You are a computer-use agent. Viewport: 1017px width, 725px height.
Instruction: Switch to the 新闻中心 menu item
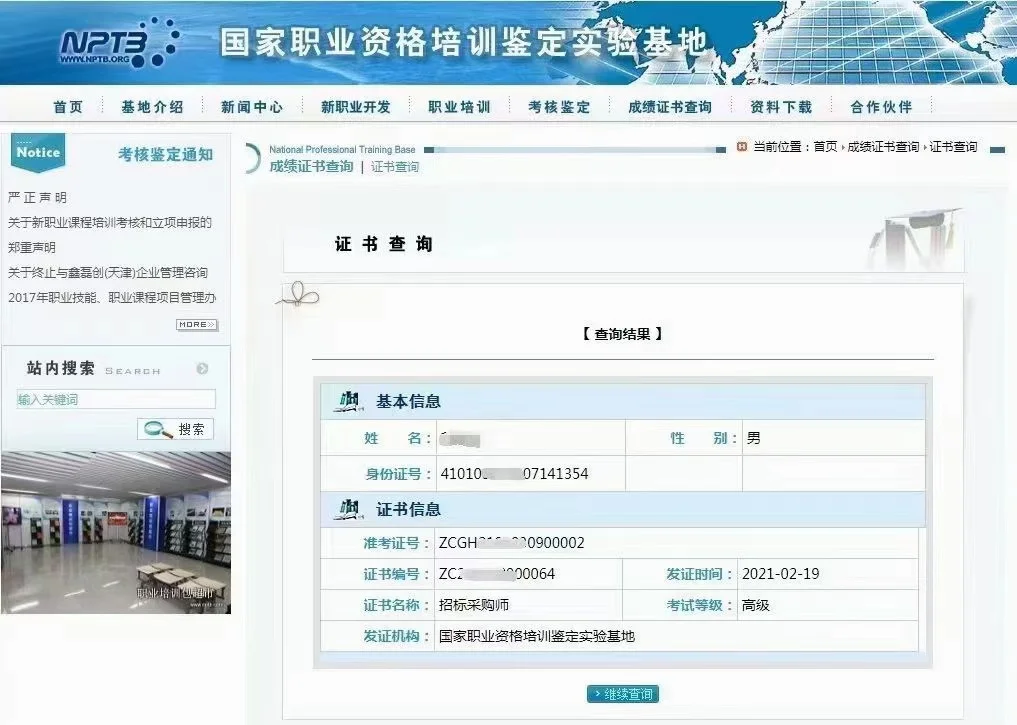click(250, 105)
